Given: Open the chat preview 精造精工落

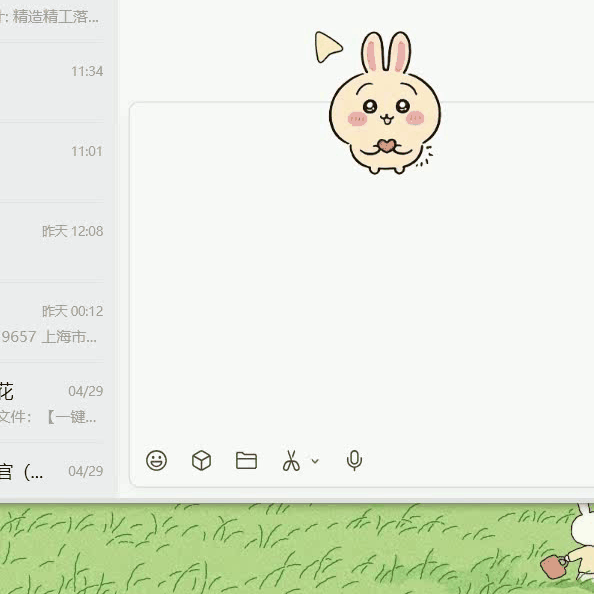Looking at the screenshot, I should (x=52, y=19).
